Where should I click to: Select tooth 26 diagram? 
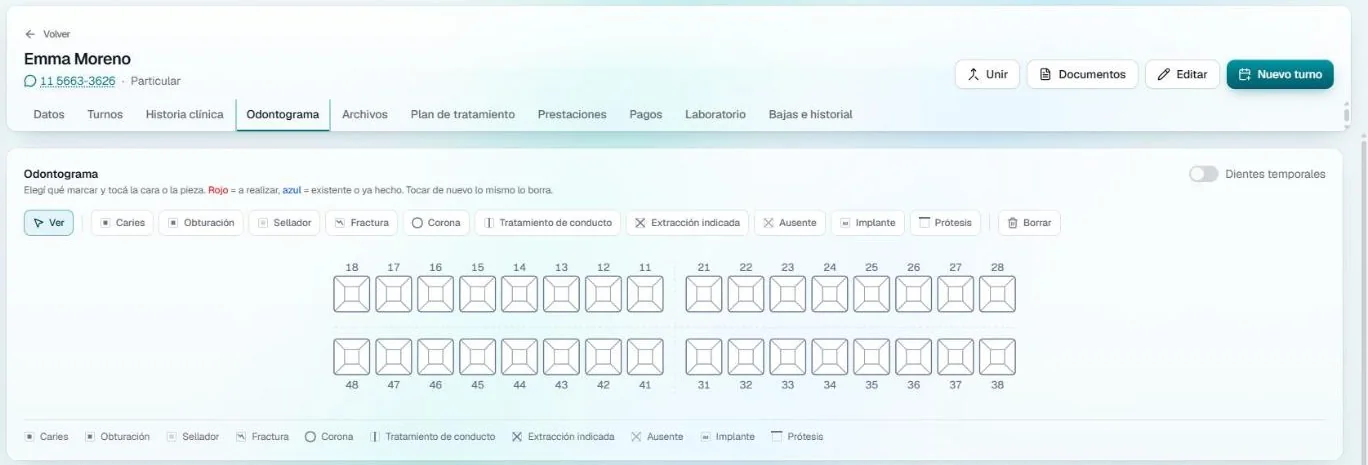coord(914,294)
